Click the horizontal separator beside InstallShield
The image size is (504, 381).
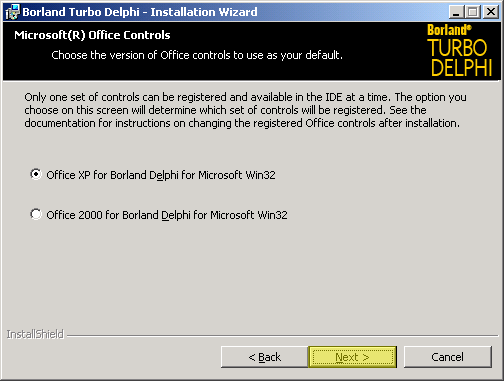point(282,336)
